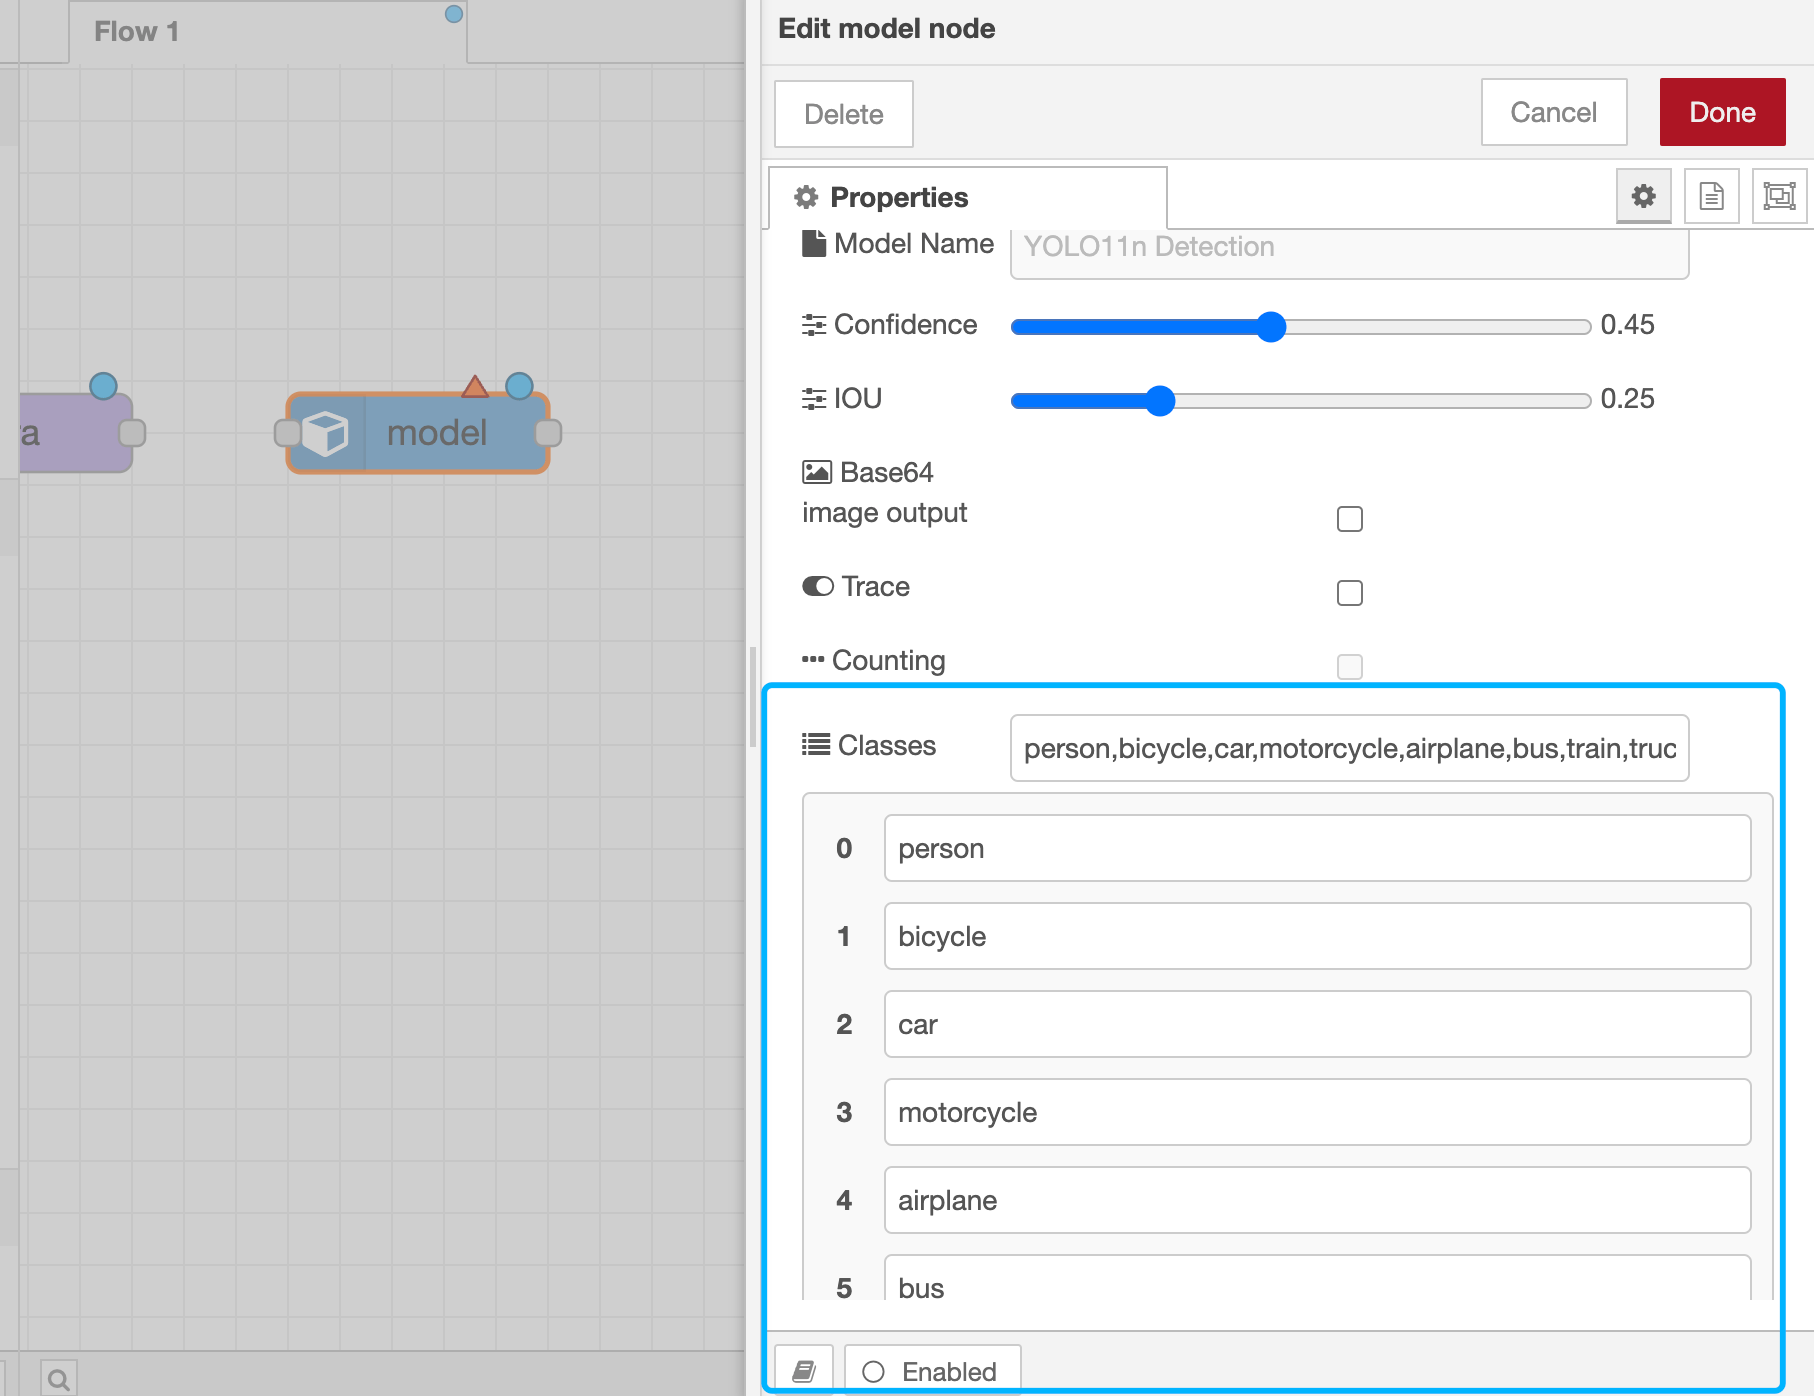Click model node output port
Viewport: 1814px width, 1396px height.
[548, 433]
